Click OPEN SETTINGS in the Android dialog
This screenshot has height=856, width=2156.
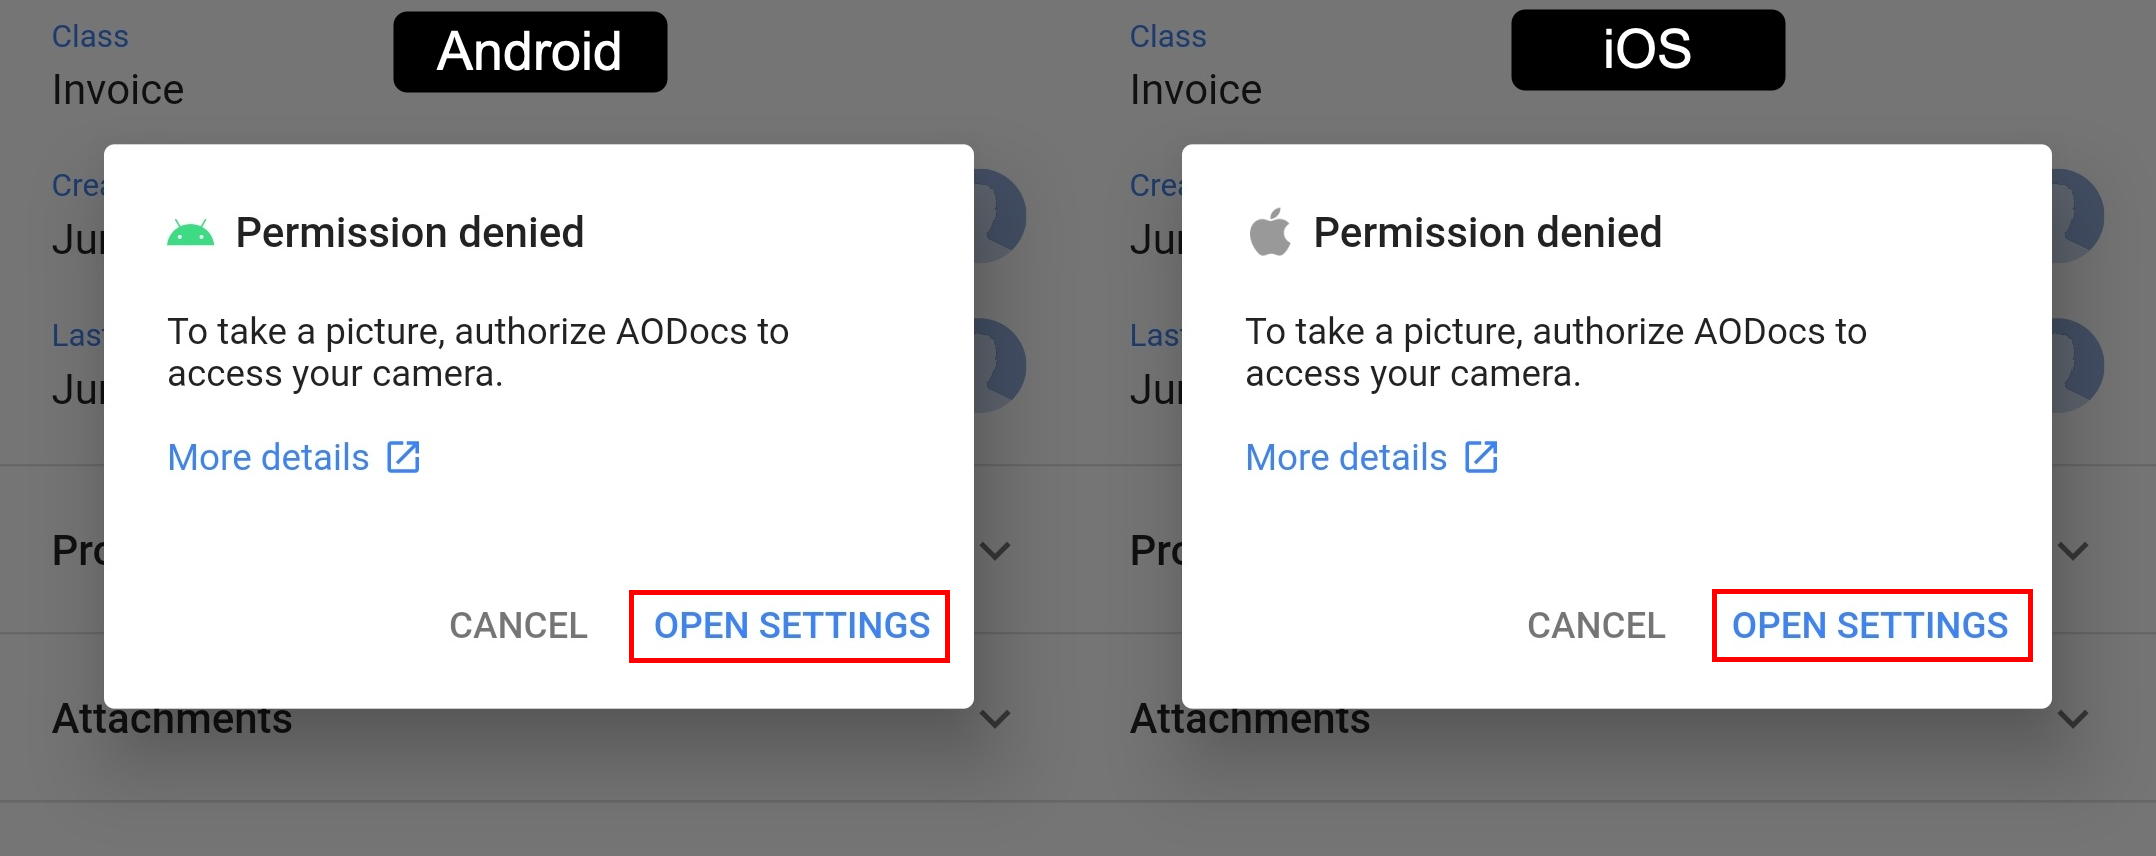(x=790, y=626)
